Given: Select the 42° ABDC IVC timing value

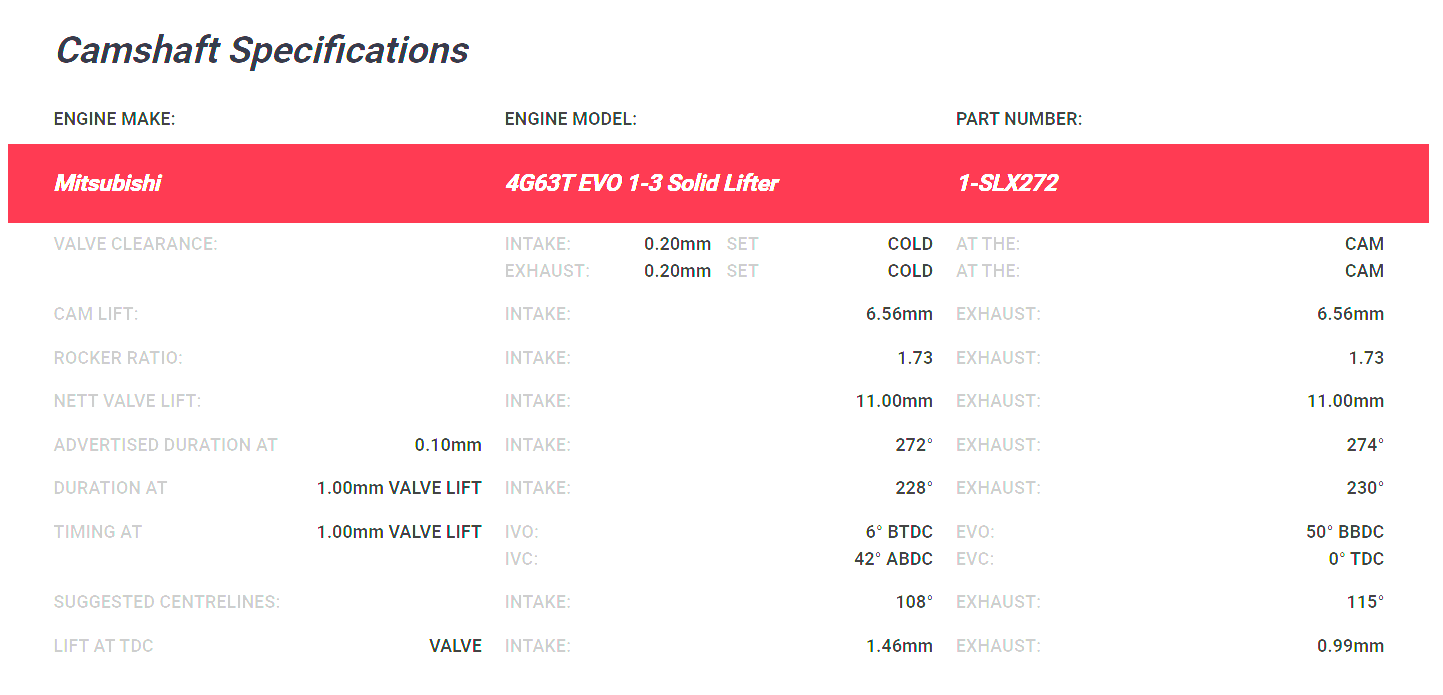Looking at the screenshot, I should pyautogui.click(x=893, y=559).
